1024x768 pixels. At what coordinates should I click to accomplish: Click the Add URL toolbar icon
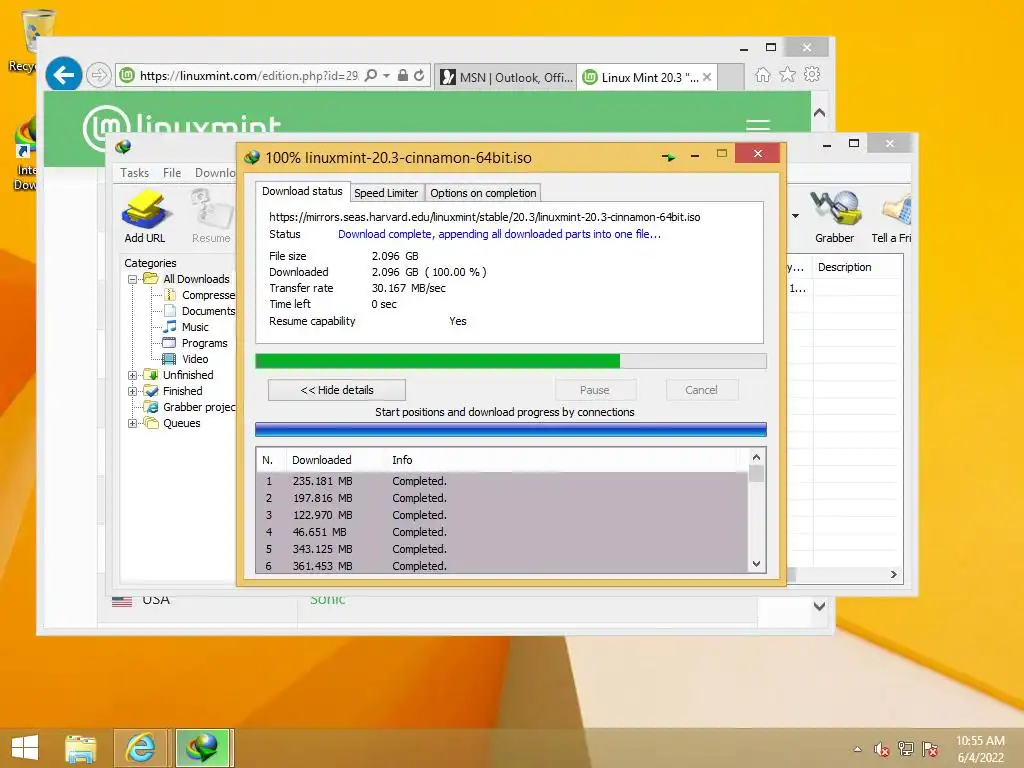[x=145, y=217]
